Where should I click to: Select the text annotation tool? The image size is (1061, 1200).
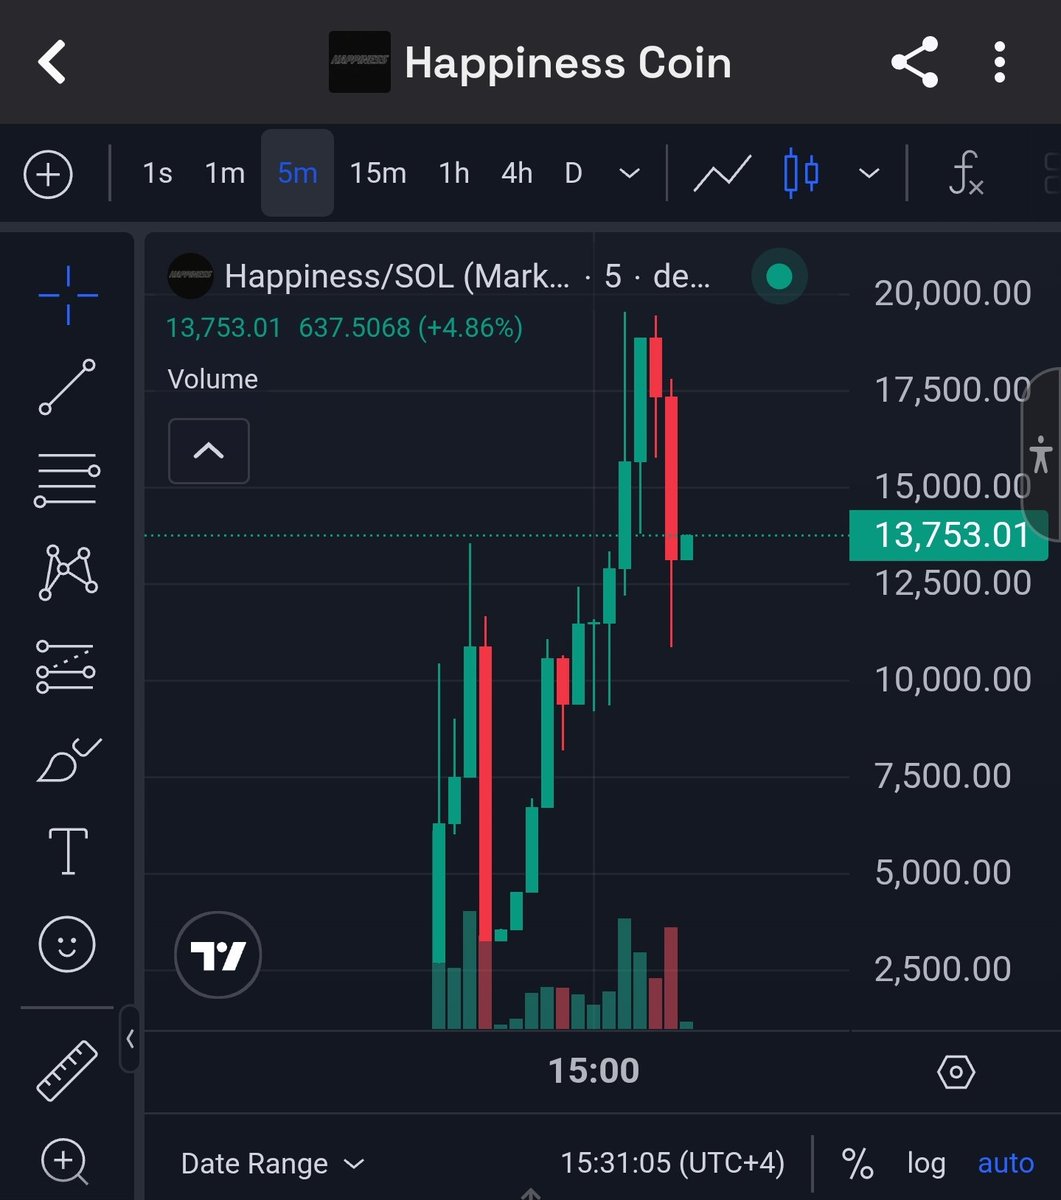pos(68,851)
